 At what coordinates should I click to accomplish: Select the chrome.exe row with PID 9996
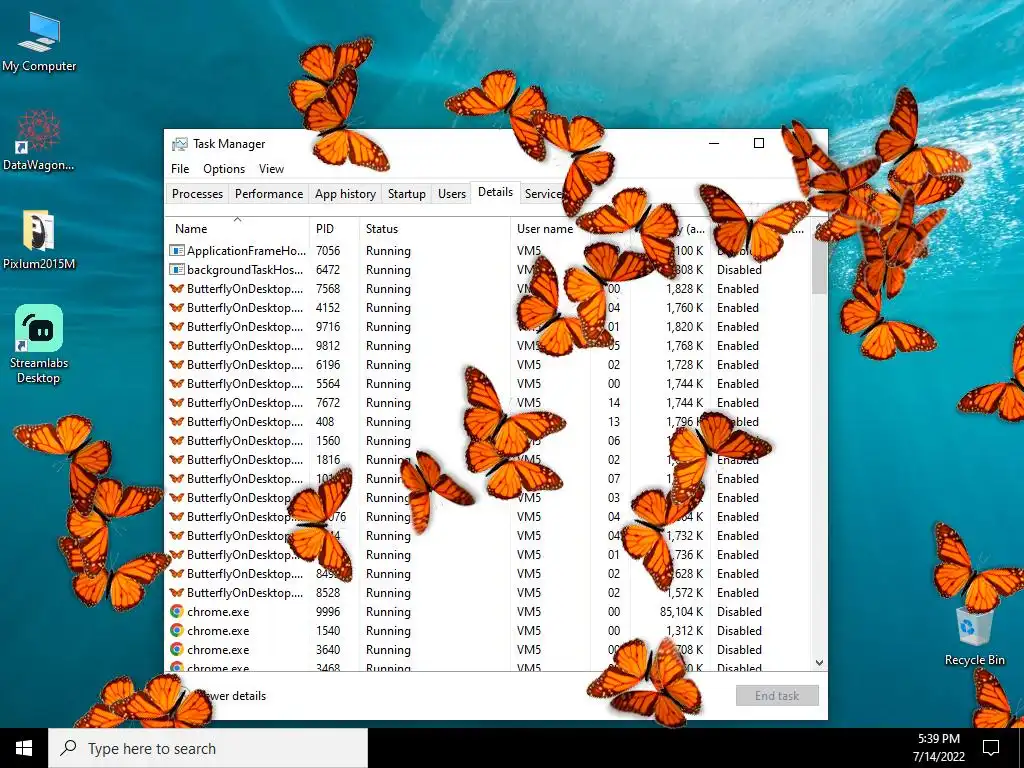click(x=488, y=611)
